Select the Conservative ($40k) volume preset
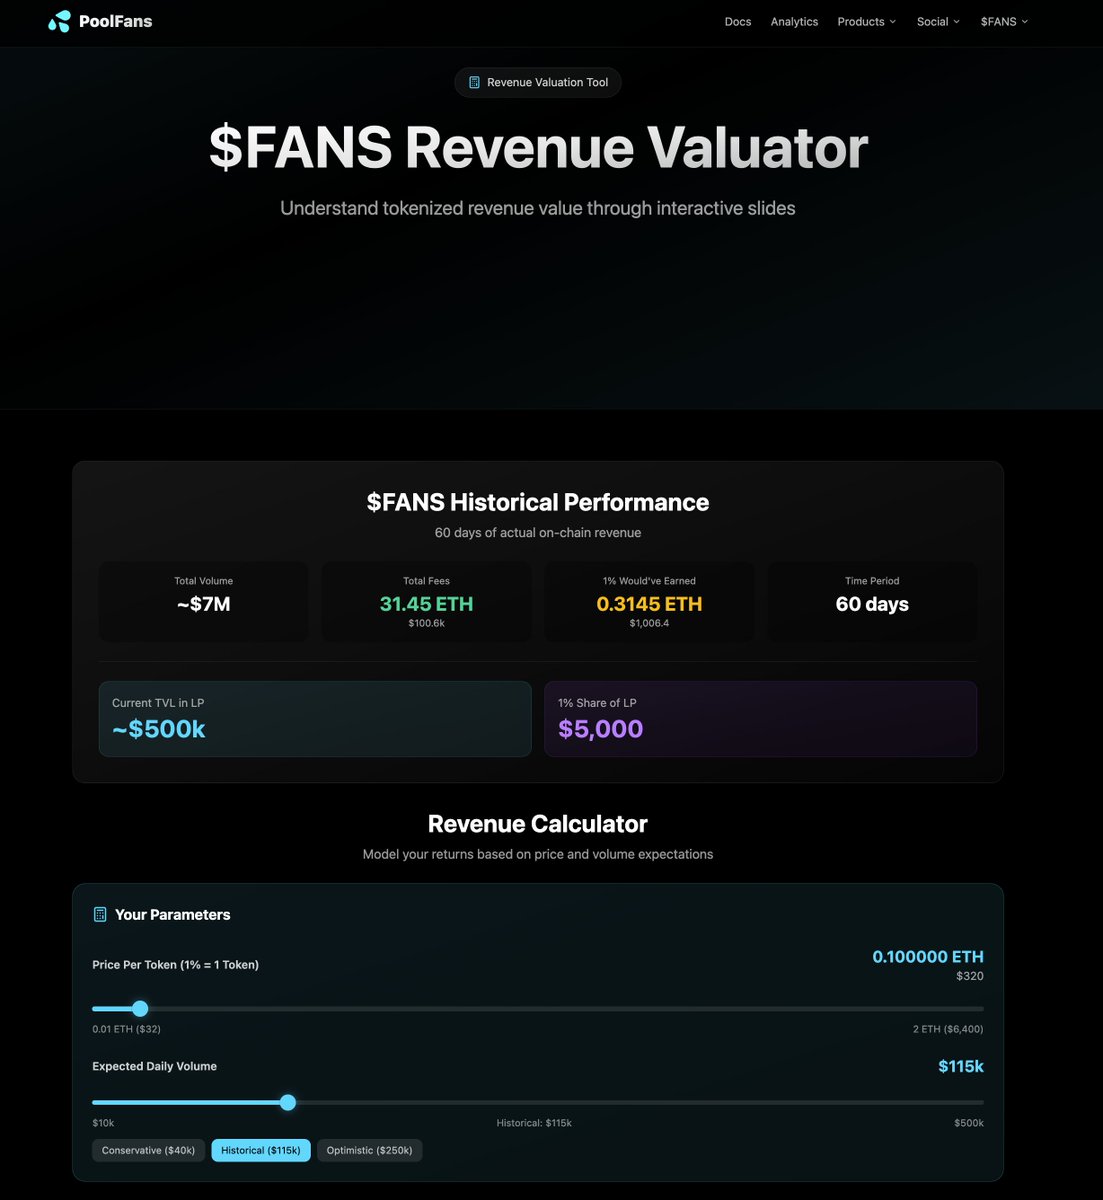This screenshot has height=1200, width=1103. [x=149, y=1150]
